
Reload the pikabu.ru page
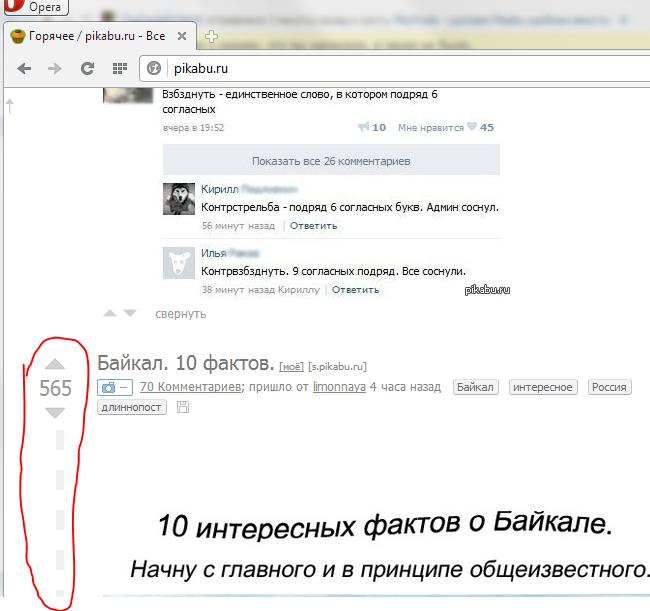[x=87, y=68]
